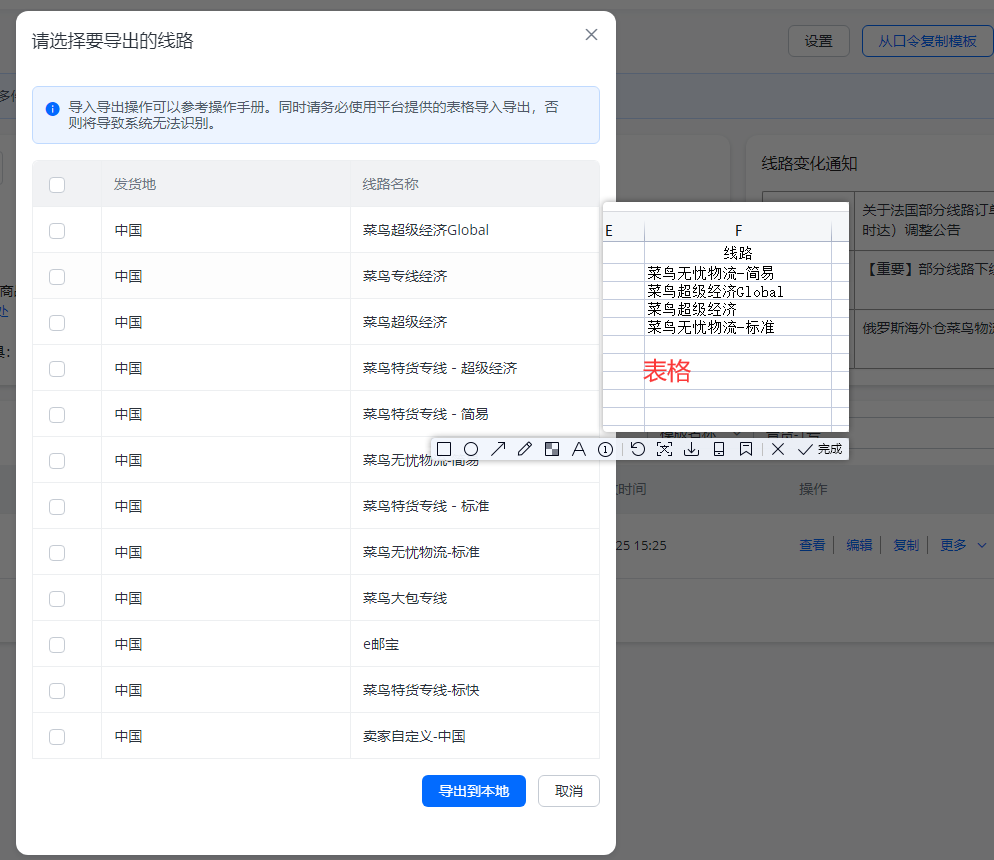Click spreadsheet cell 菜鸟无忧物流-标准
994x860 pixels.
click(x=738, y=327)
